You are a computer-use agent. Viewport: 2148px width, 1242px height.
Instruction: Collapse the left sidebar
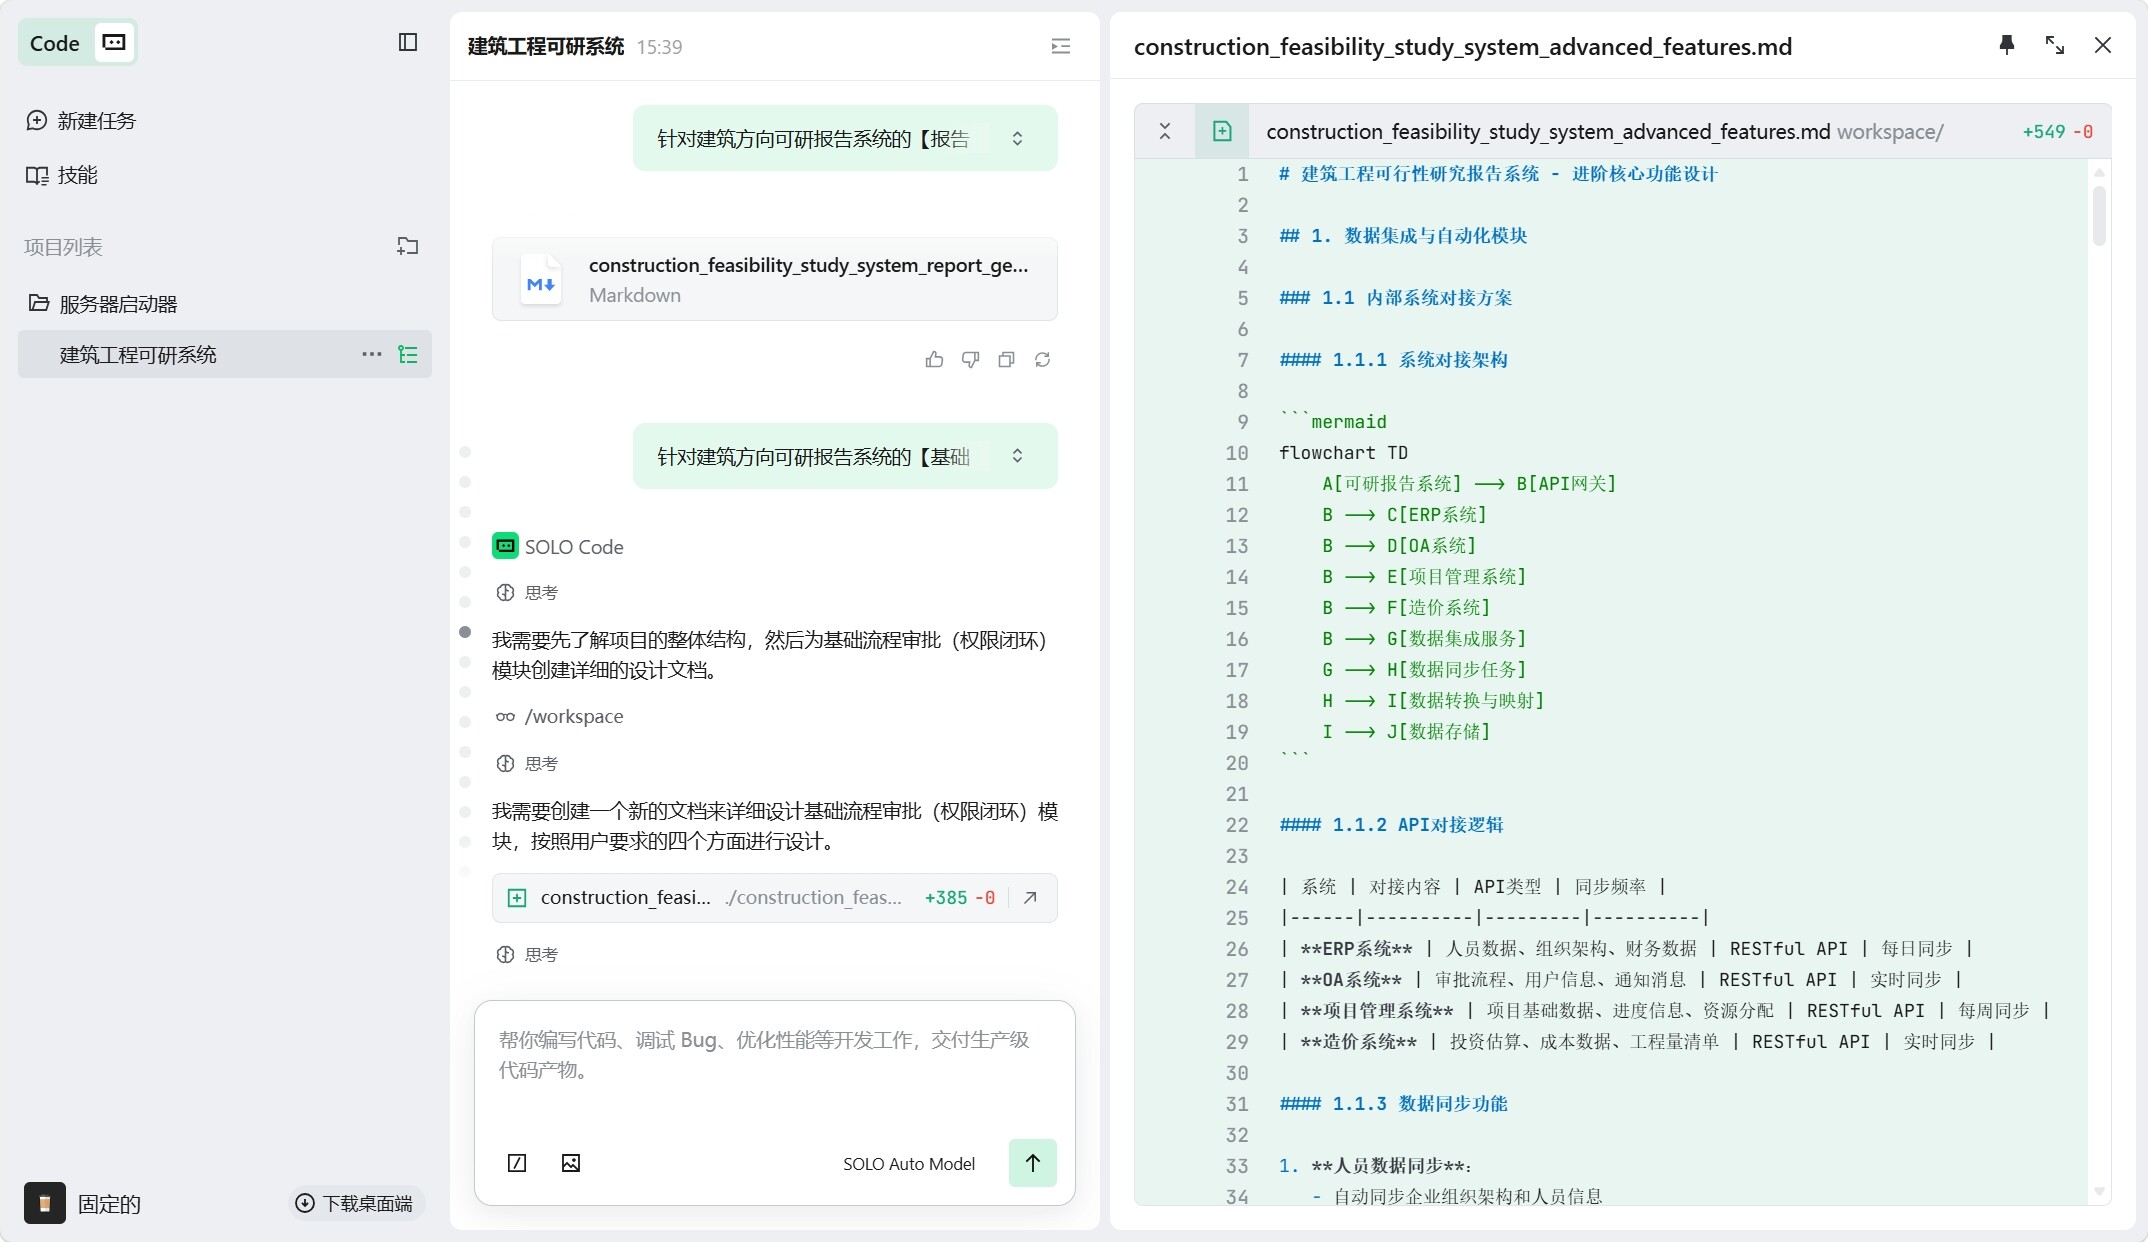[407, 43]
